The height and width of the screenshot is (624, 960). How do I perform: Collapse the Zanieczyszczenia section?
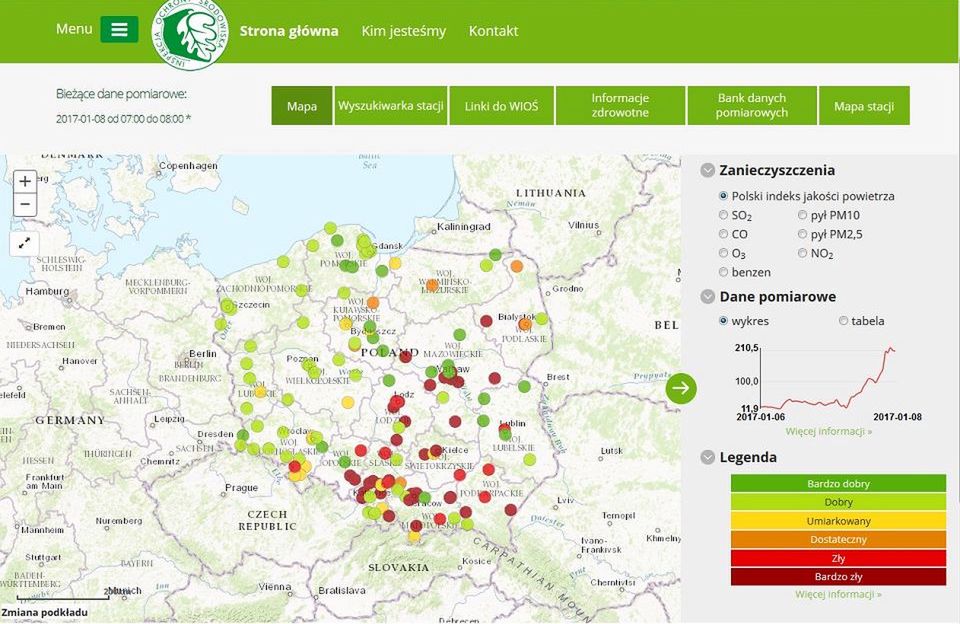[x=708, y=171]
